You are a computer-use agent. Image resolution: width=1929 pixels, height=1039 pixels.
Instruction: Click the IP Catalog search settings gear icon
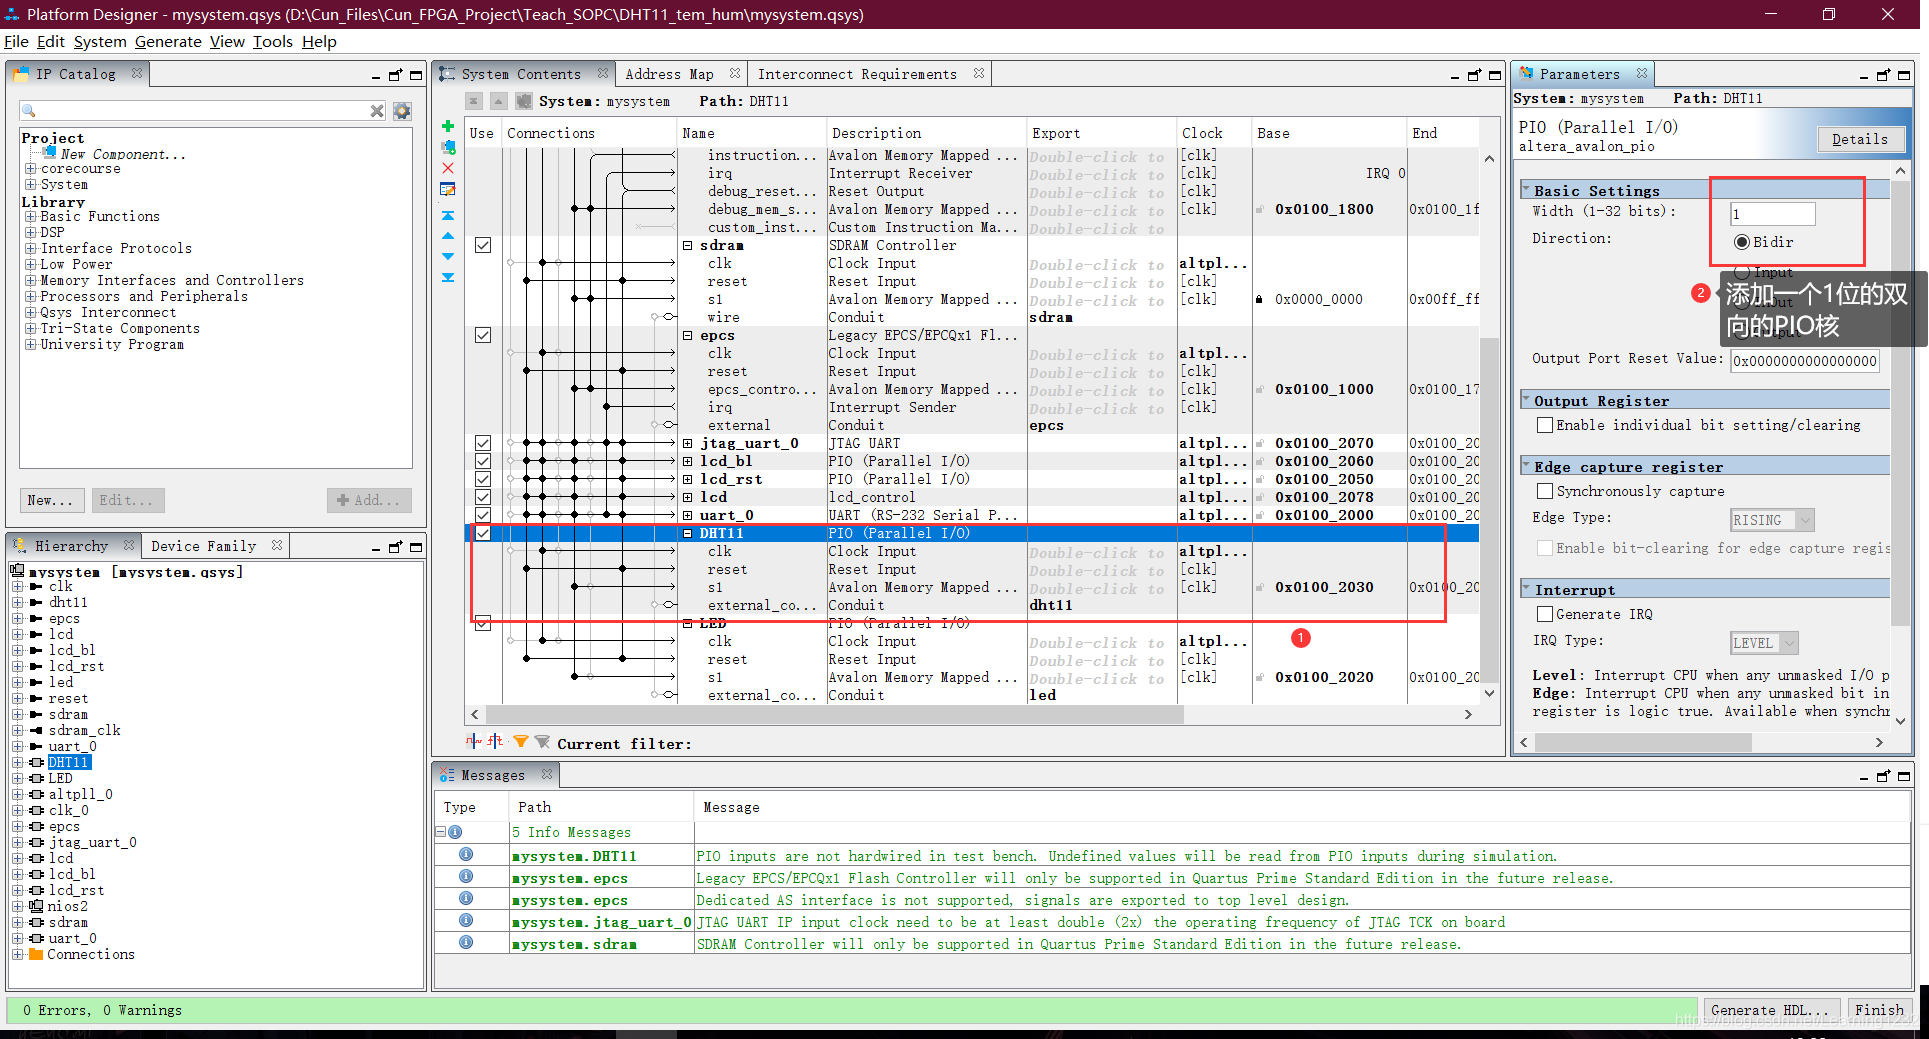coord(402,111)
